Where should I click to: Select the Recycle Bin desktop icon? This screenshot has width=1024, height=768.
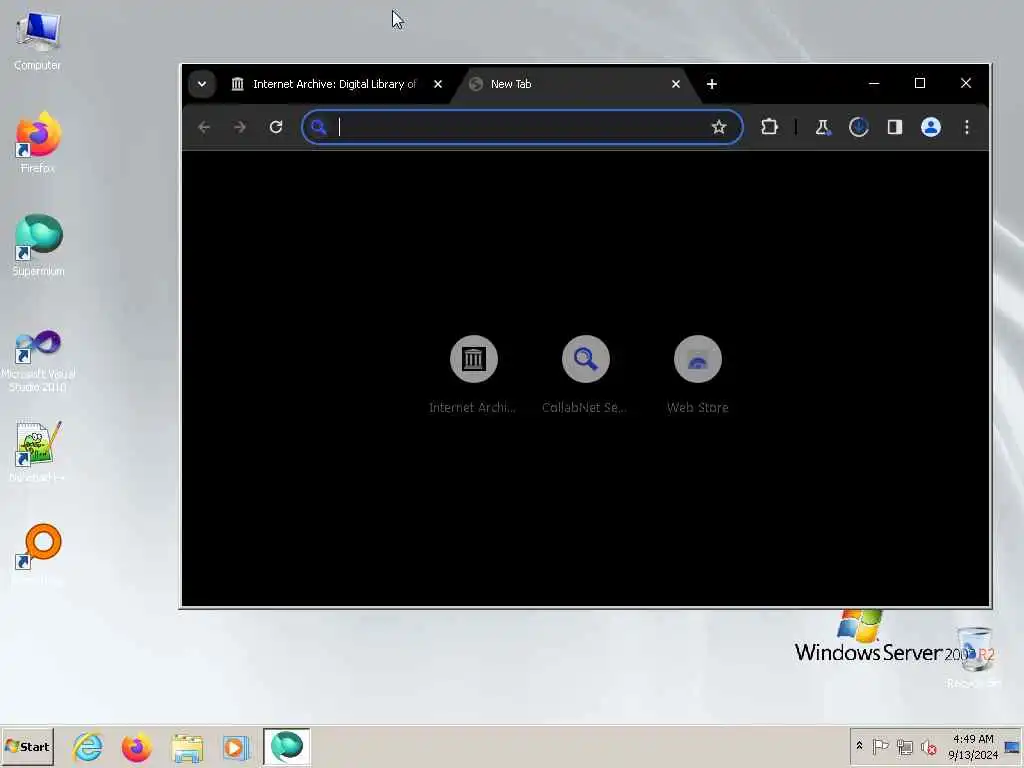[974, 656]
